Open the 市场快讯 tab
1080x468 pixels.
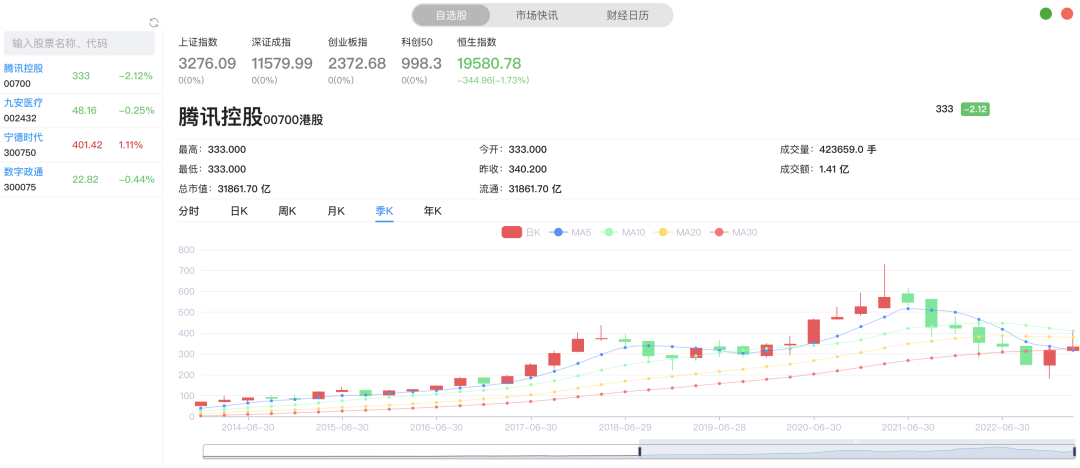(537, 15)
